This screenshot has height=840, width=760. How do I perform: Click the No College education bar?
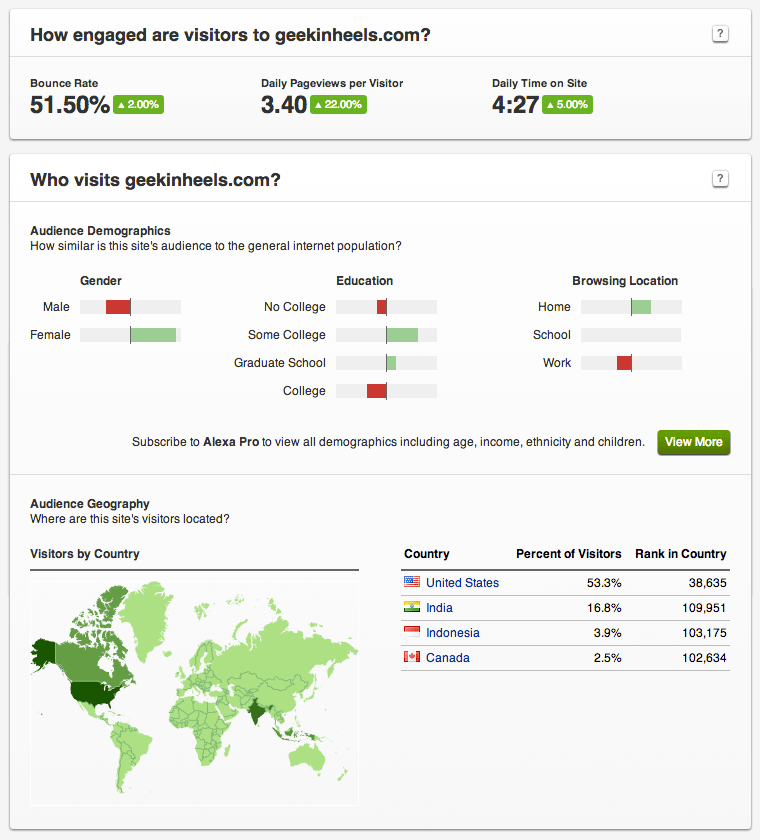pos(386,307)
